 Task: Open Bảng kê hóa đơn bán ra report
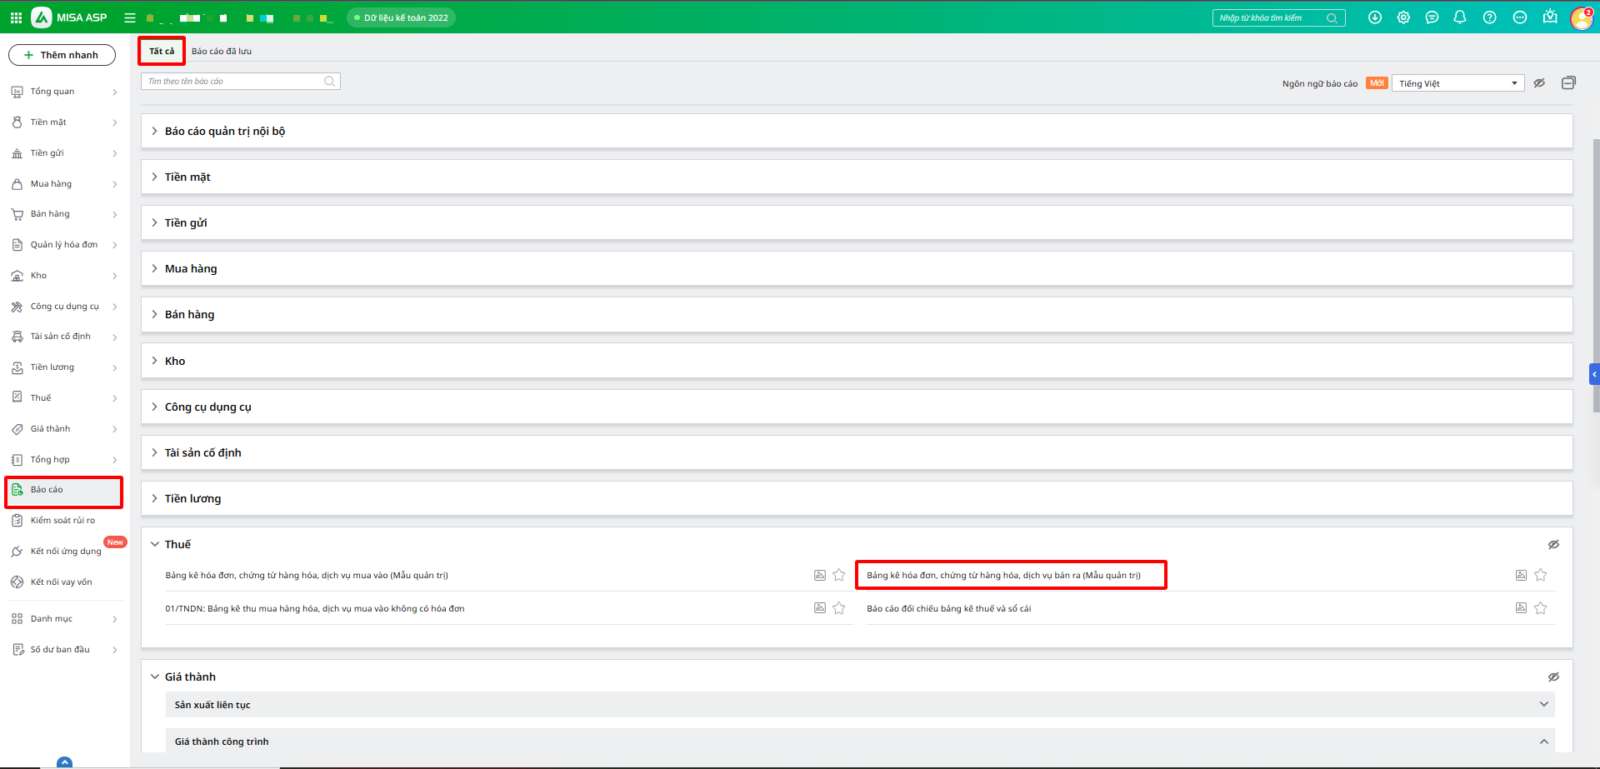click(1003, 575)
